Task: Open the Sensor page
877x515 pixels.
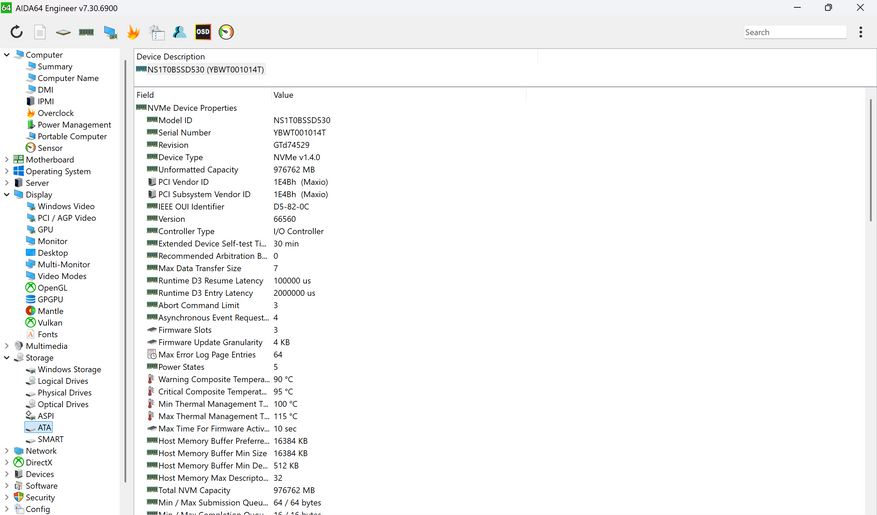Action: [x=50, y=148]
